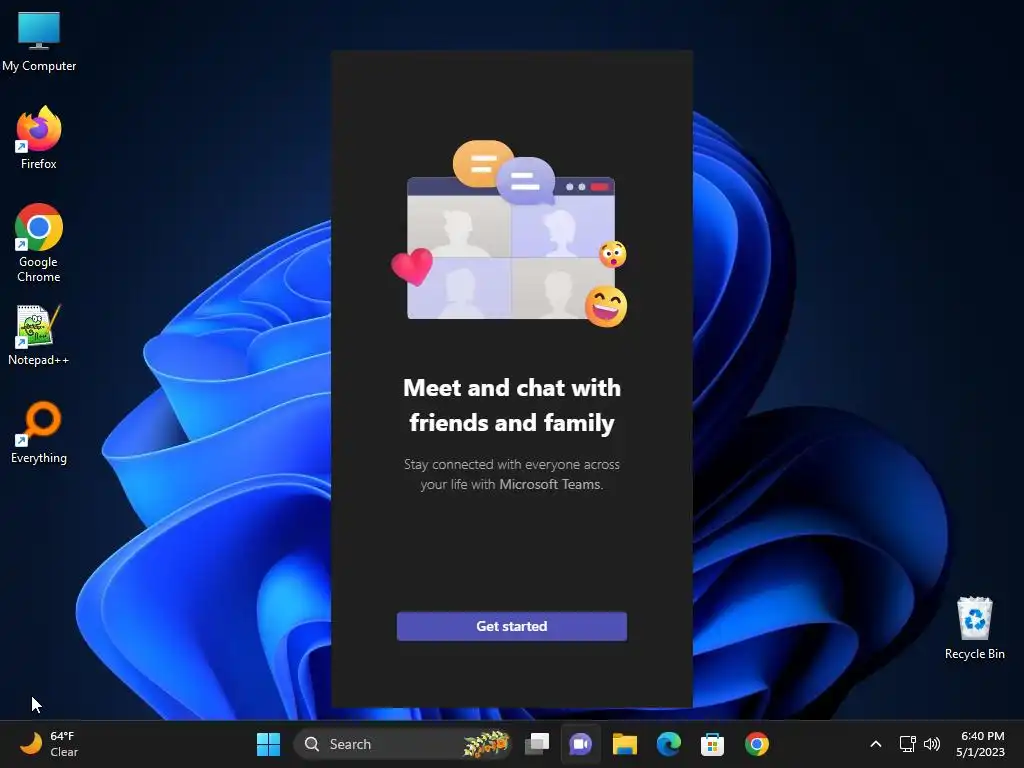
Task: Select the Recycle Bin desktop icon
Action: click(x=974, y=628)
